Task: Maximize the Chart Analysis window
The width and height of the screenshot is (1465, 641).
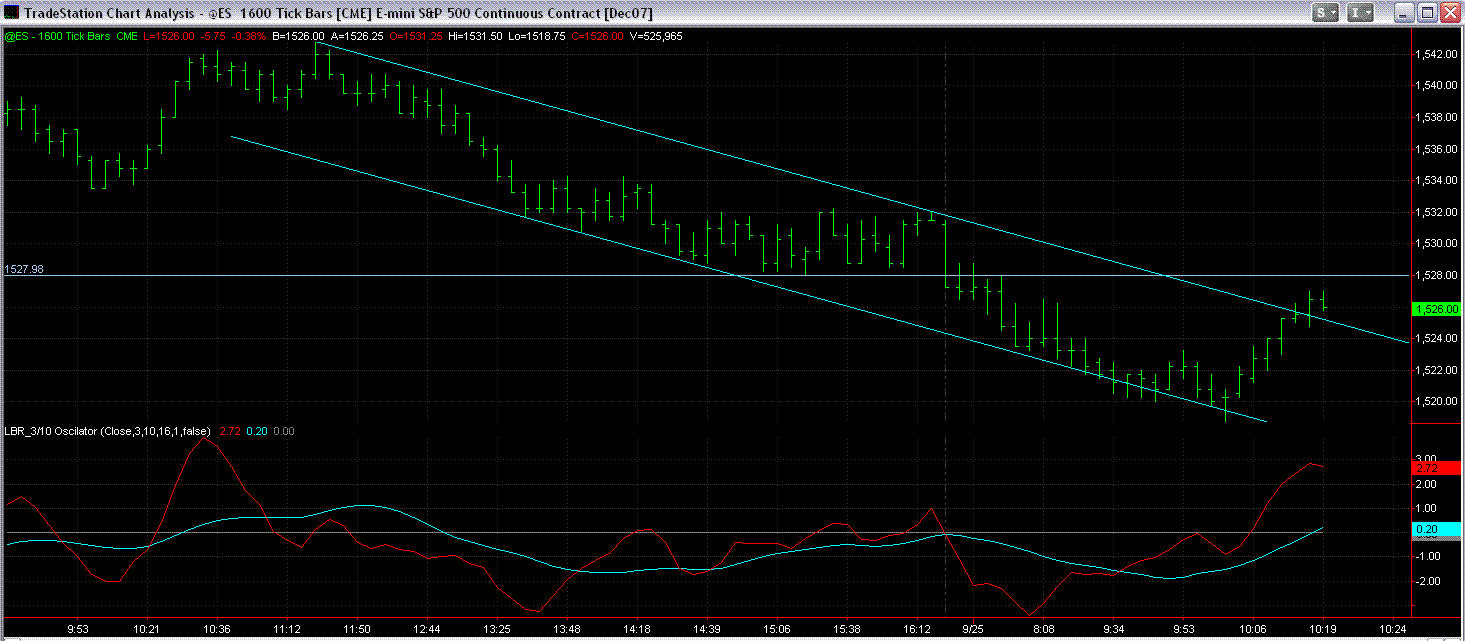Action: [x=1428, y=12]
